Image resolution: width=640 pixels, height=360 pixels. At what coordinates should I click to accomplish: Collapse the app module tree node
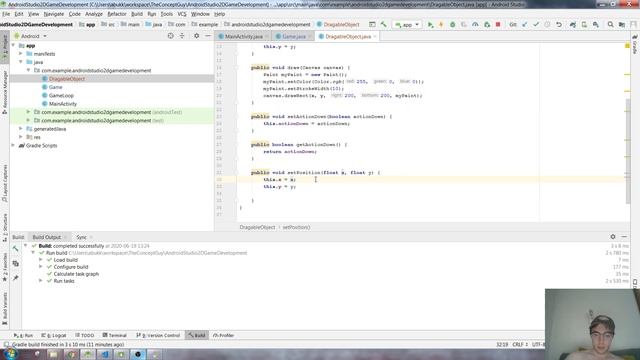[13, 45]
